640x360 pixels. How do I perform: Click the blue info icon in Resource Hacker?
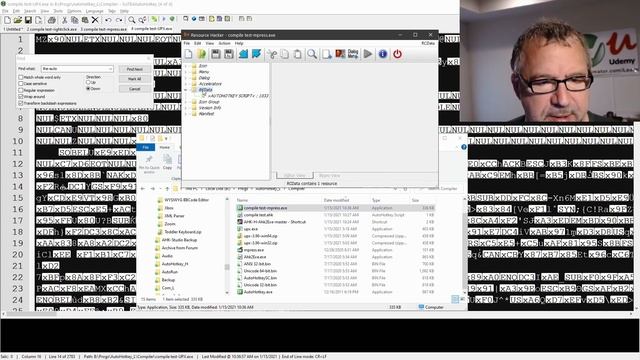click(382, 54)
